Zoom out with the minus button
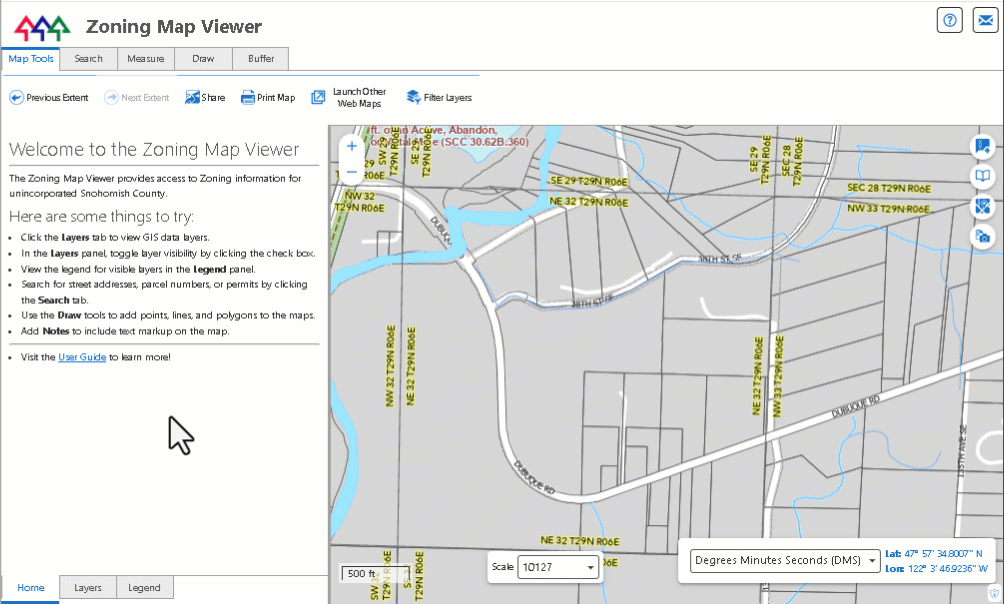The width and height of the screenshot is (1004, 604). tap(352, 172)
